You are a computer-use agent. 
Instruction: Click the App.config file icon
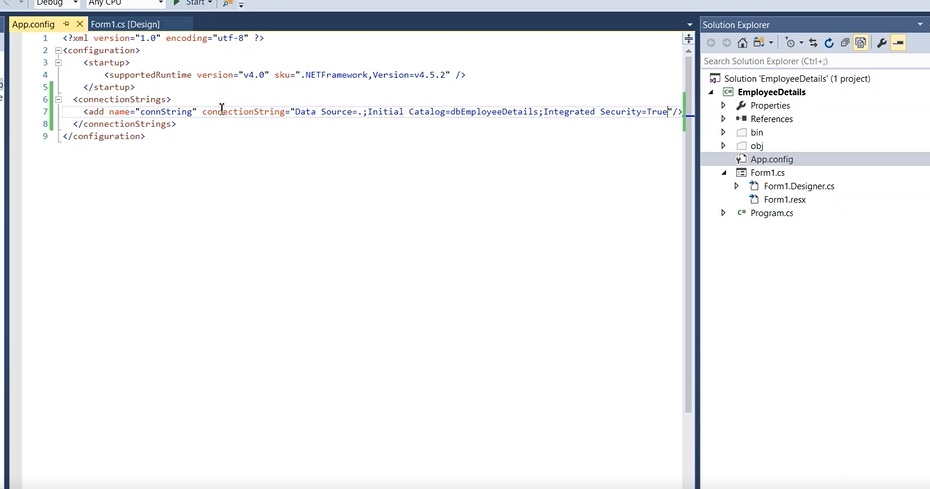[741, 159]
